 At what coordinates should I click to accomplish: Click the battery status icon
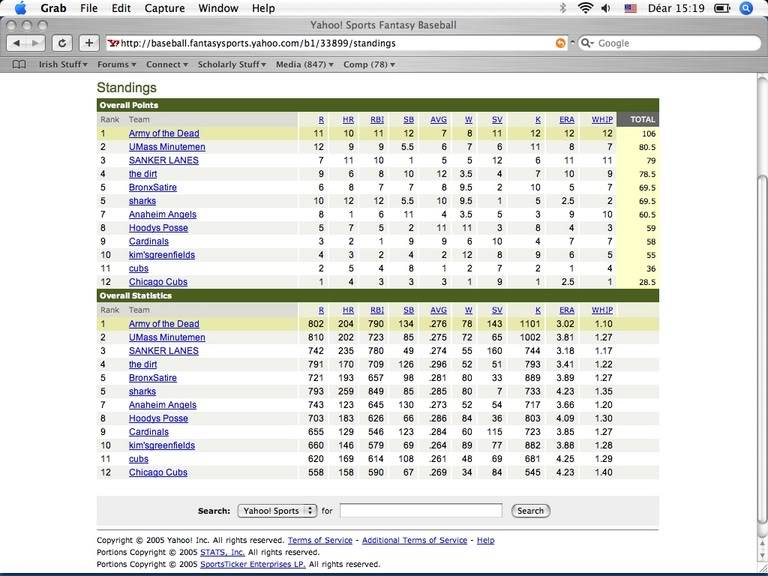click(x=722, y=8)
